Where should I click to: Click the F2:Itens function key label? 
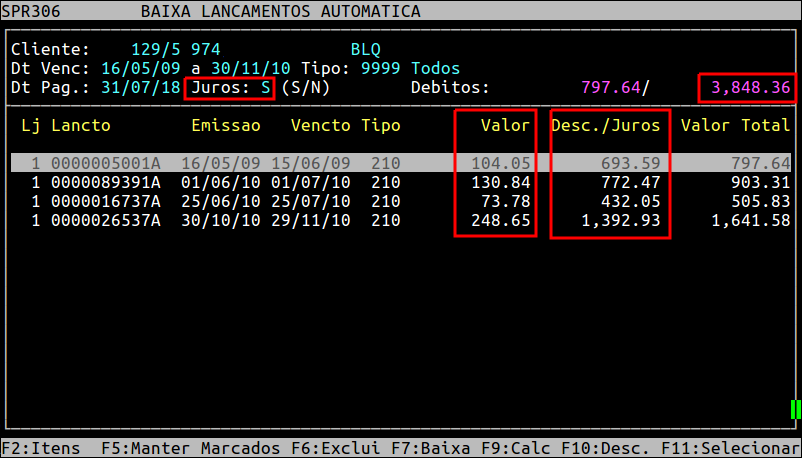pos(36,447)
